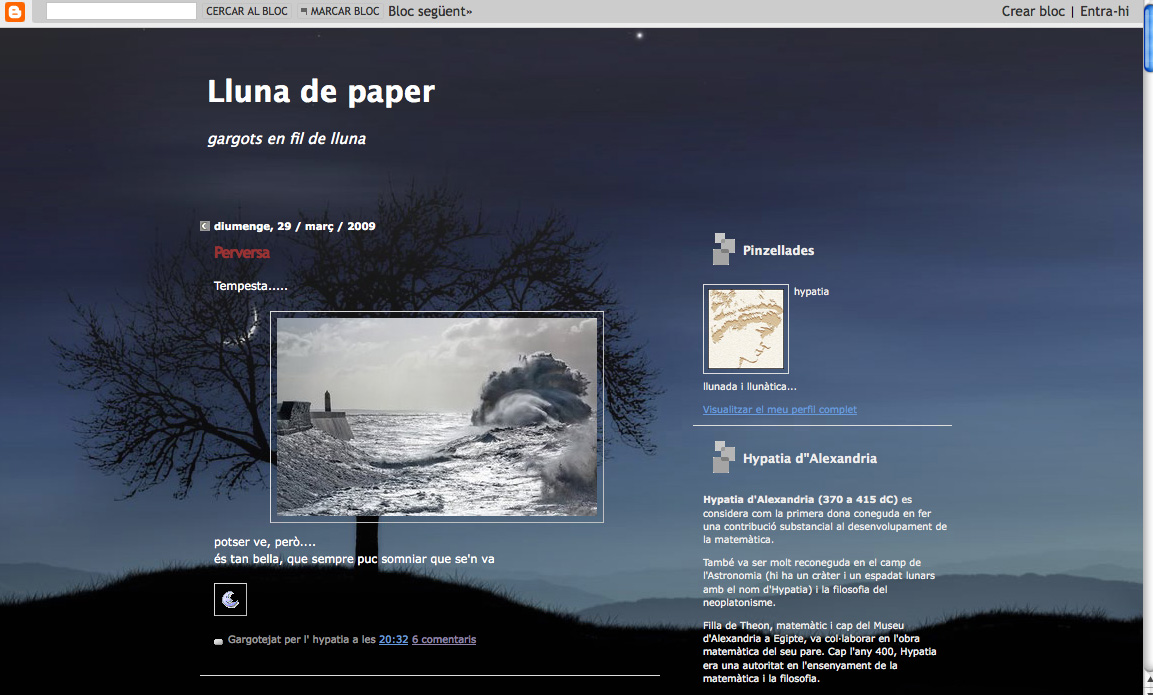
Task: Open the post titled Perversa
Action: pos(241,252)
